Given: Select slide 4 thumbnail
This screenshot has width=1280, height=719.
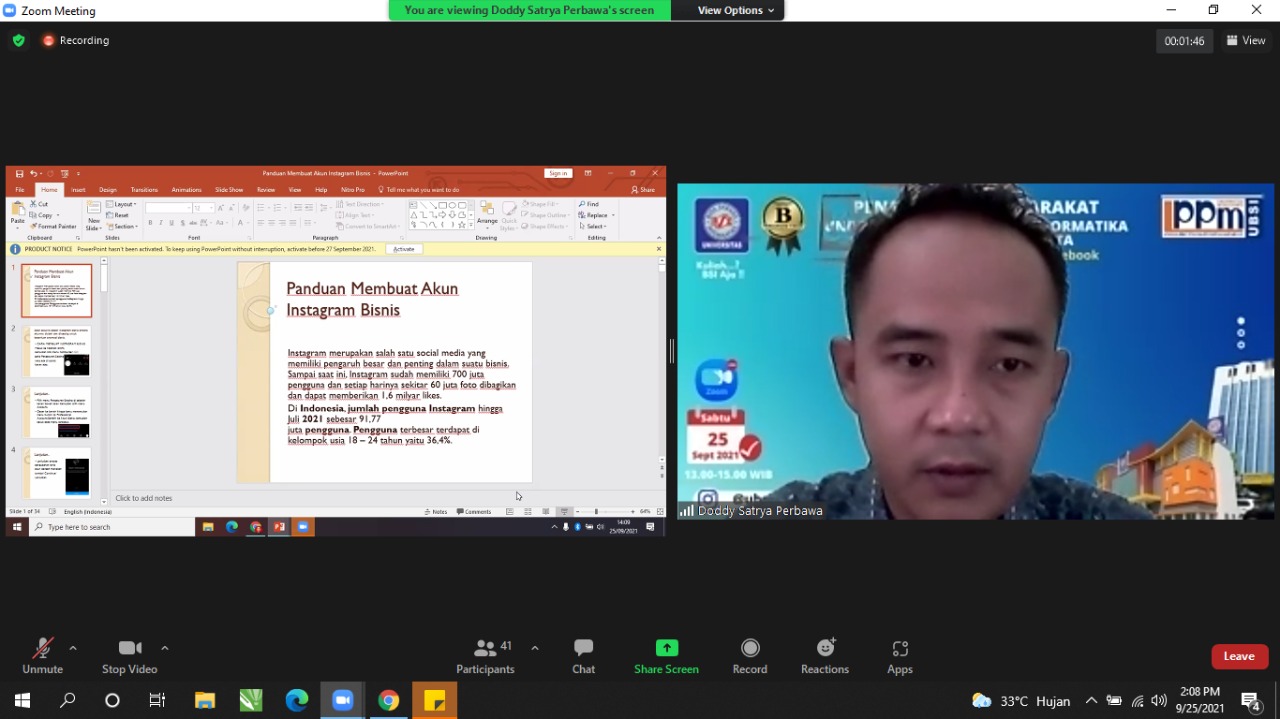Looking at the screenshot, I should (x=57, y=472).
